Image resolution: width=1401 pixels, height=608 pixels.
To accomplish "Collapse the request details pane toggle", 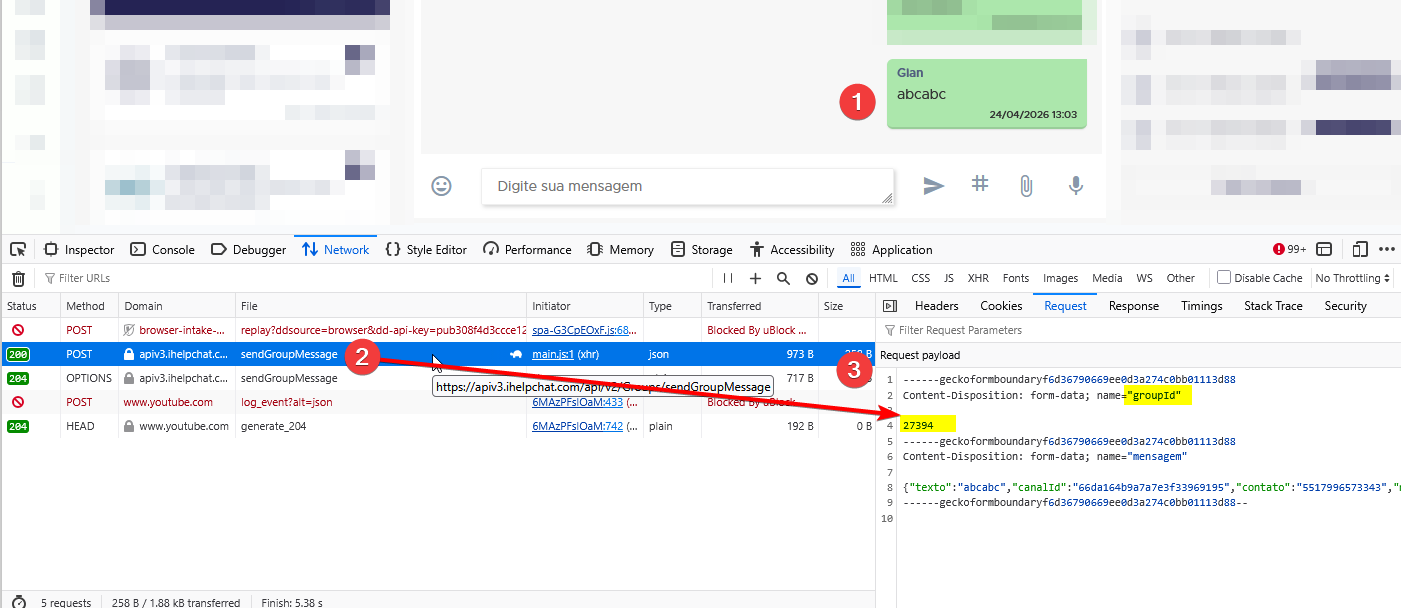I will pyautogui.click(x=890, y=306).
